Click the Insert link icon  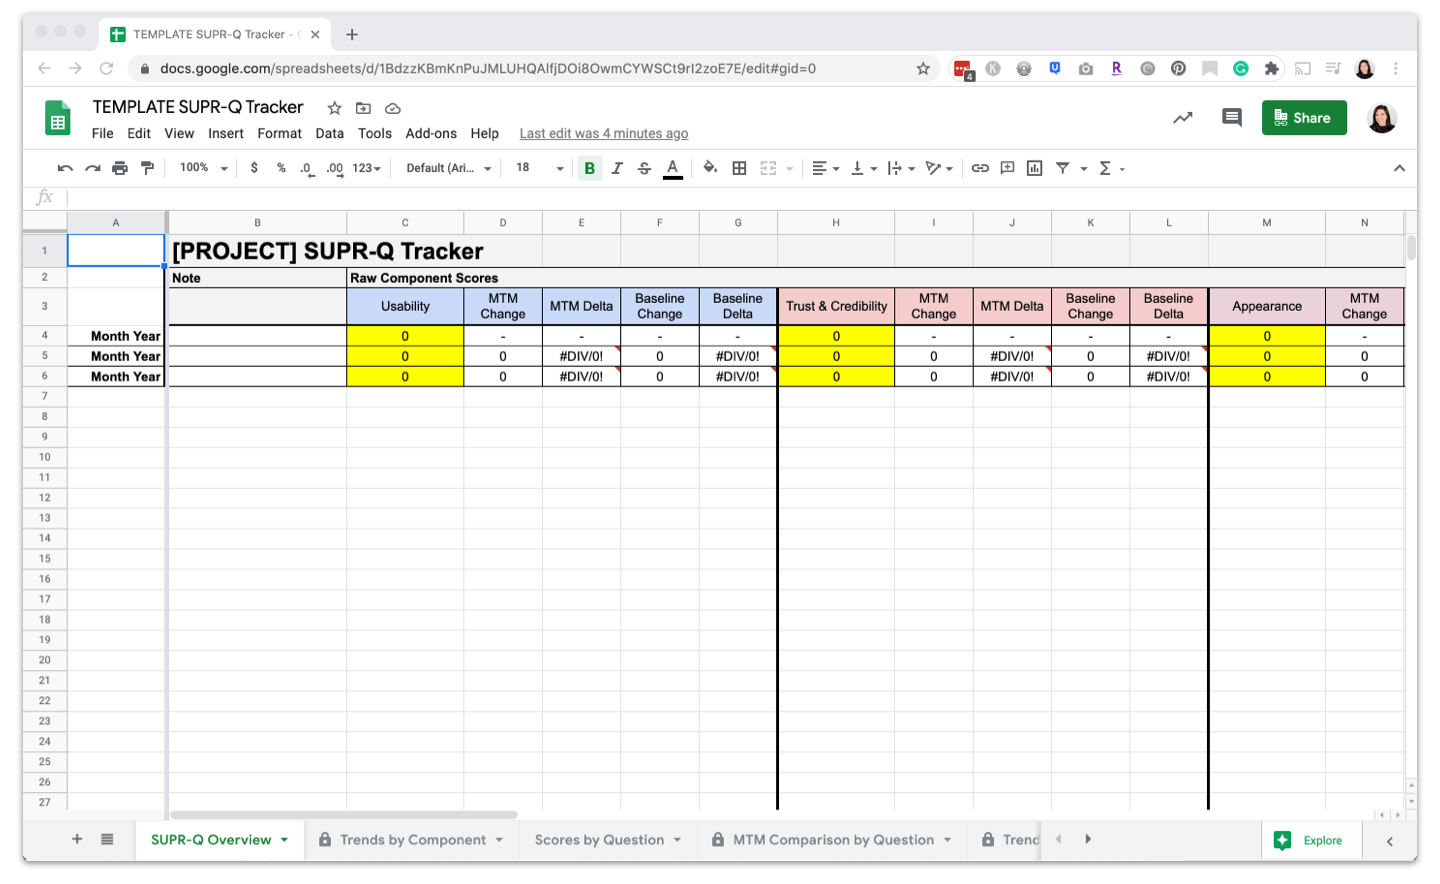(980, 168)
